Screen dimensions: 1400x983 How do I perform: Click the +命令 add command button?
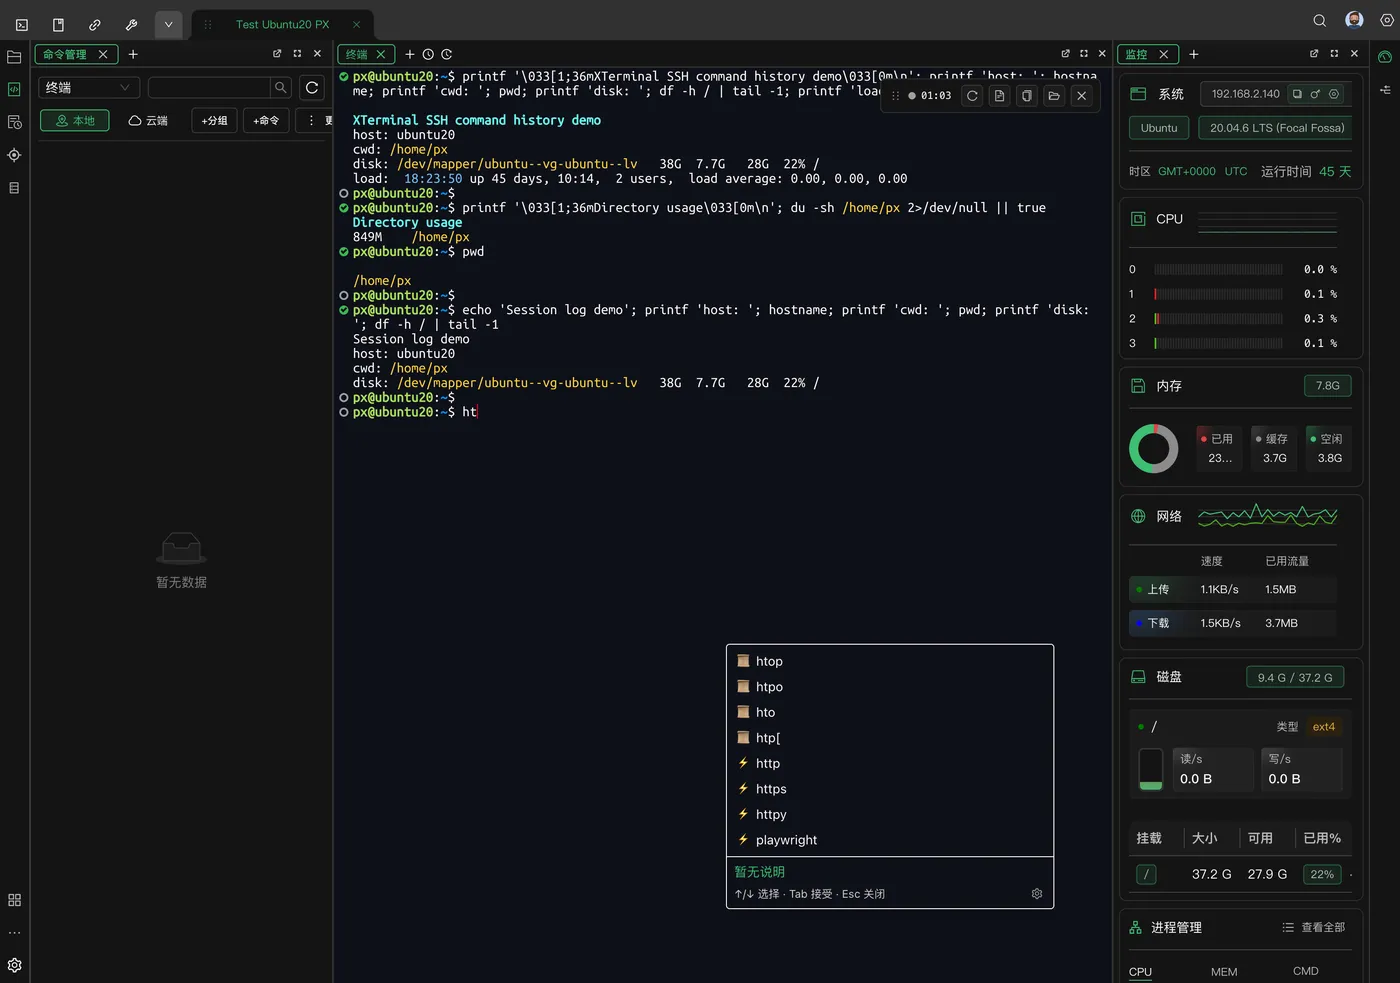point(266,121)
